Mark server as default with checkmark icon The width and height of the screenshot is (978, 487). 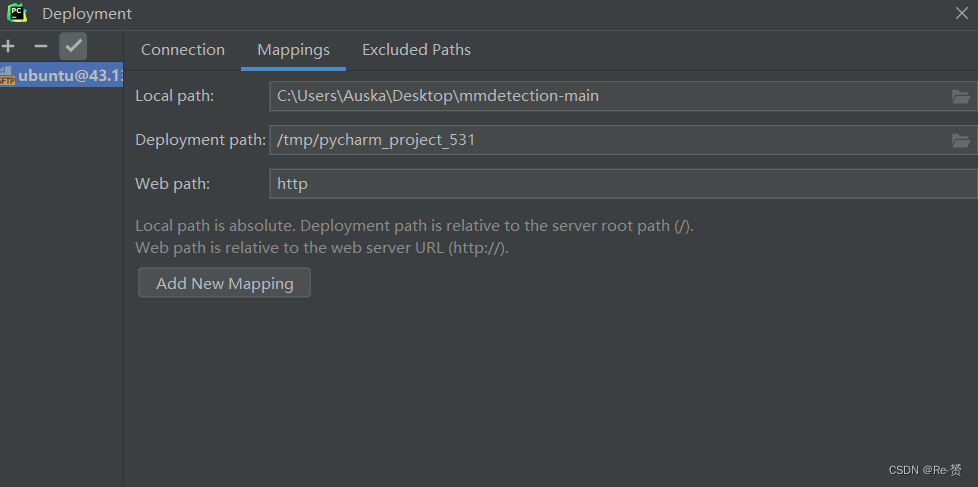[x=73, y=46]
